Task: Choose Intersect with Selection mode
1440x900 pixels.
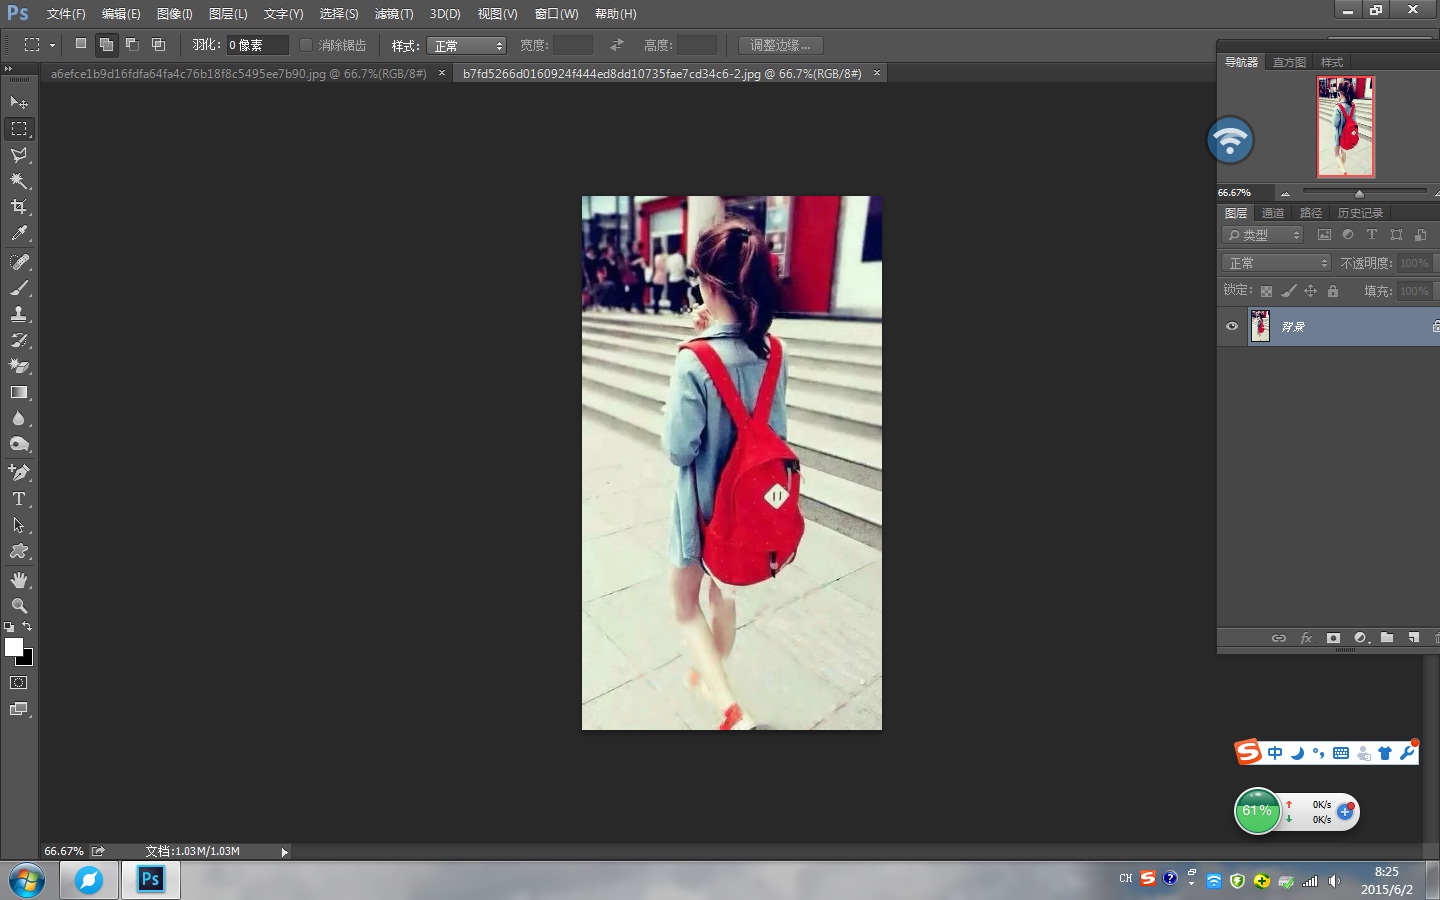Action: pyautogui.click(x=158, y=44)
